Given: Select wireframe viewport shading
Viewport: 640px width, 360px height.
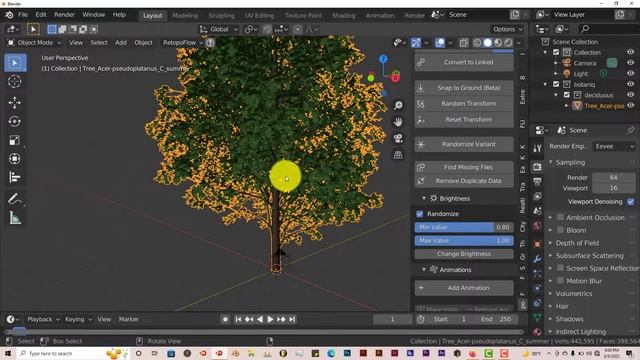Looking at the screenshot, I should click(477, 42).
